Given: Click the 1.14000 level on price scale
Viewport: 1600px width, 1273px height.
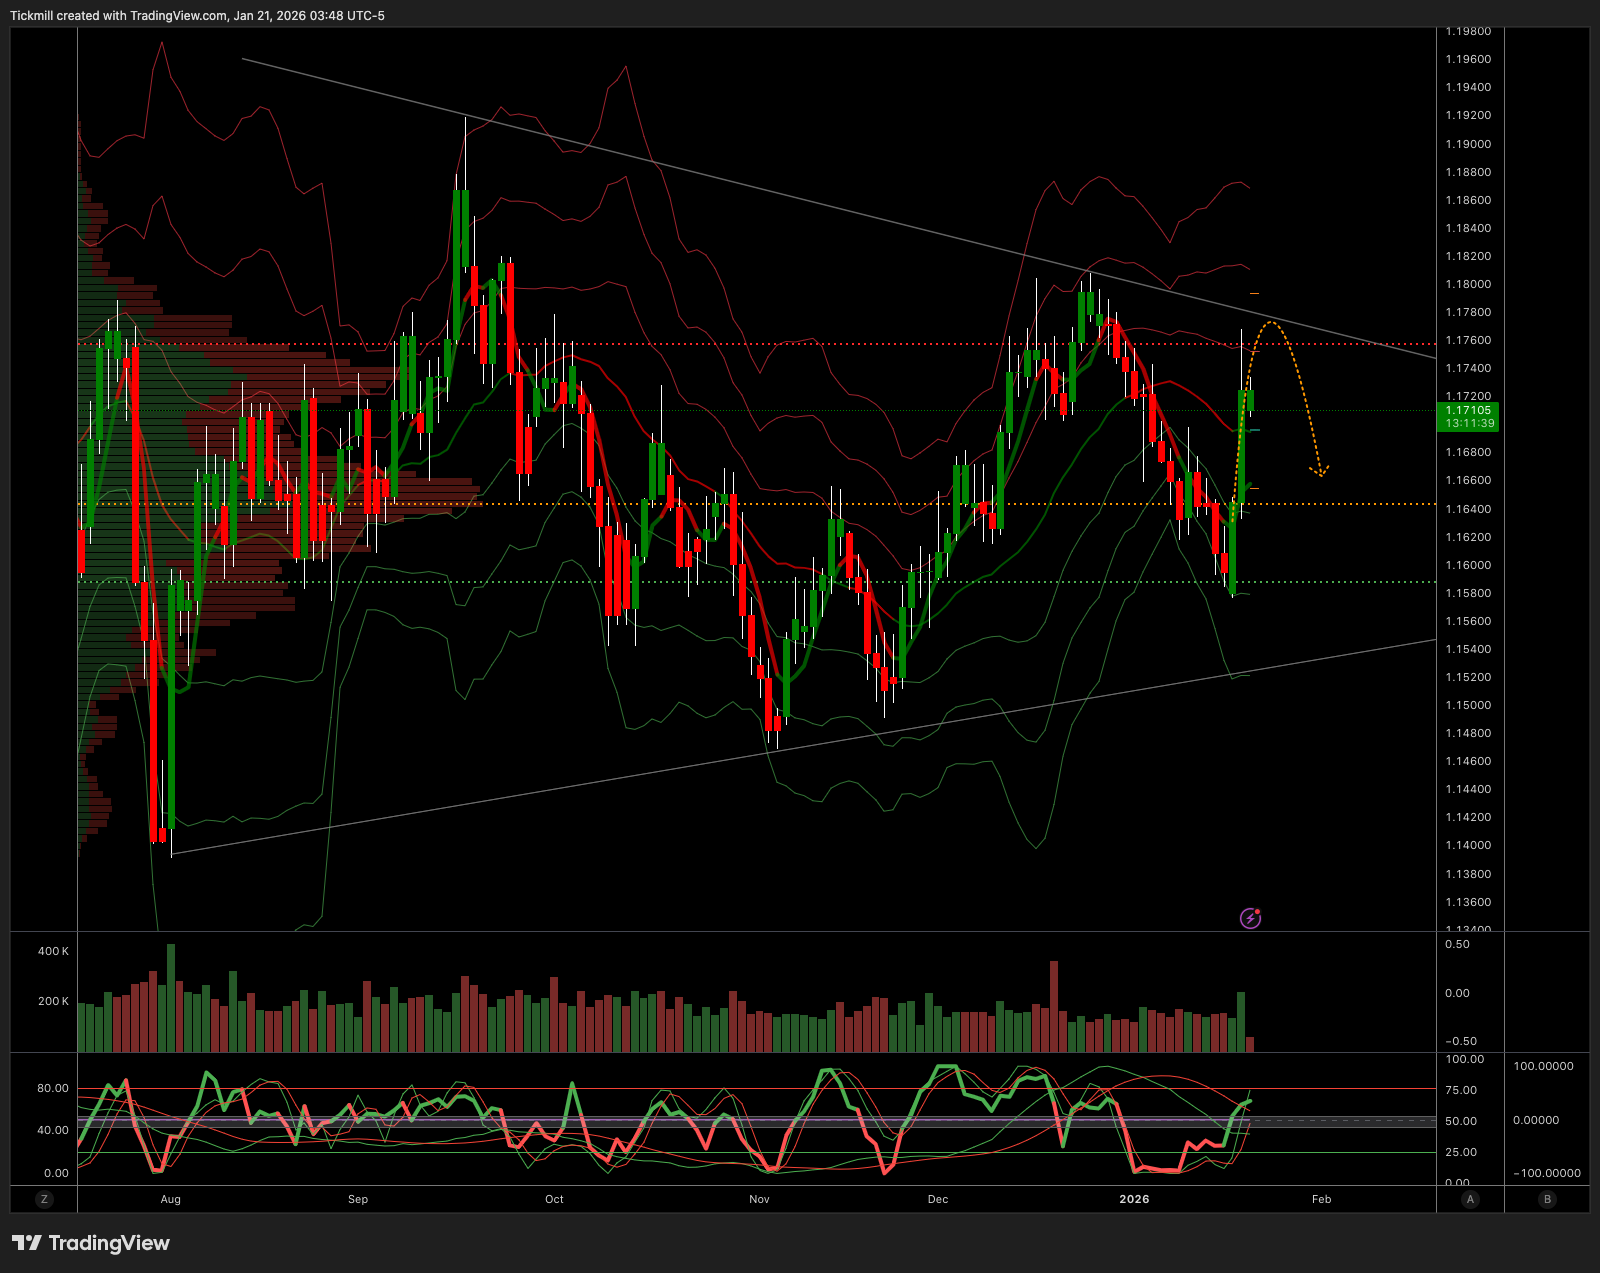Looking at the screenshot, I should pyautogui.click(x=1467, y=845).
